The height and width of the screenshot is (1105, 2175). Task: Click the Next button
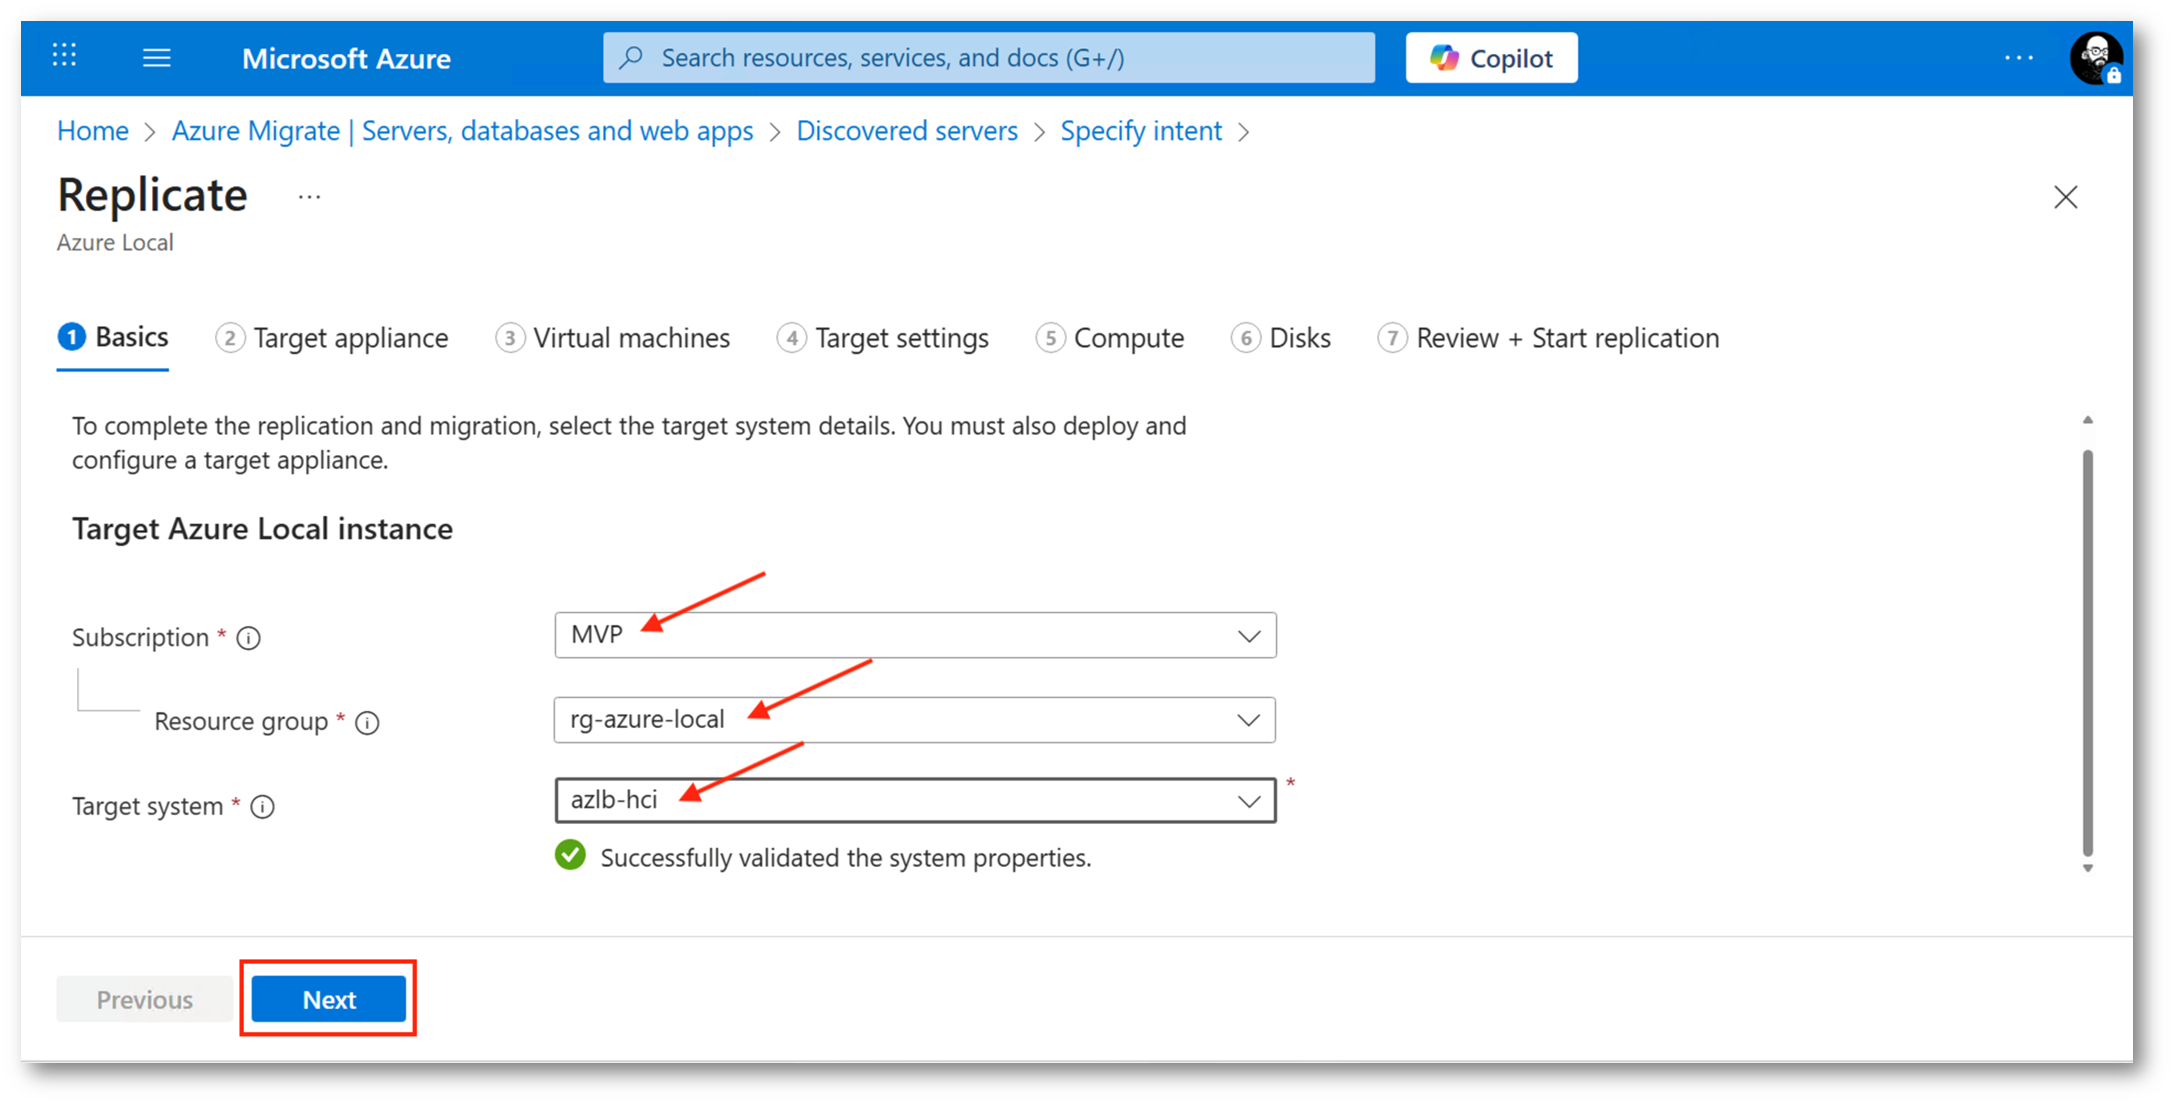coord(329,999)
